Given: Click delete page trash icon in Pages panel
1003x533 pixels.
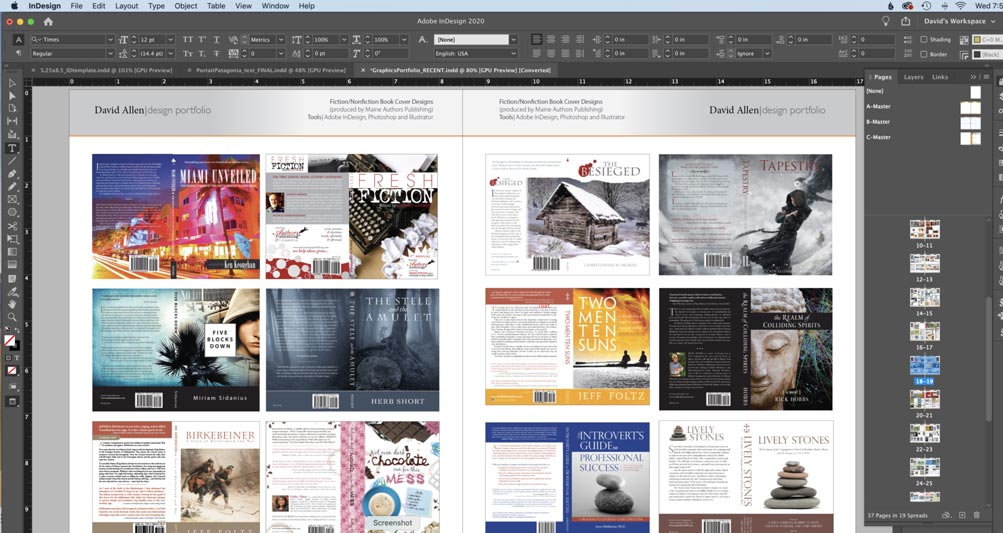Looking at the screenshot, I should click(976, 515).
